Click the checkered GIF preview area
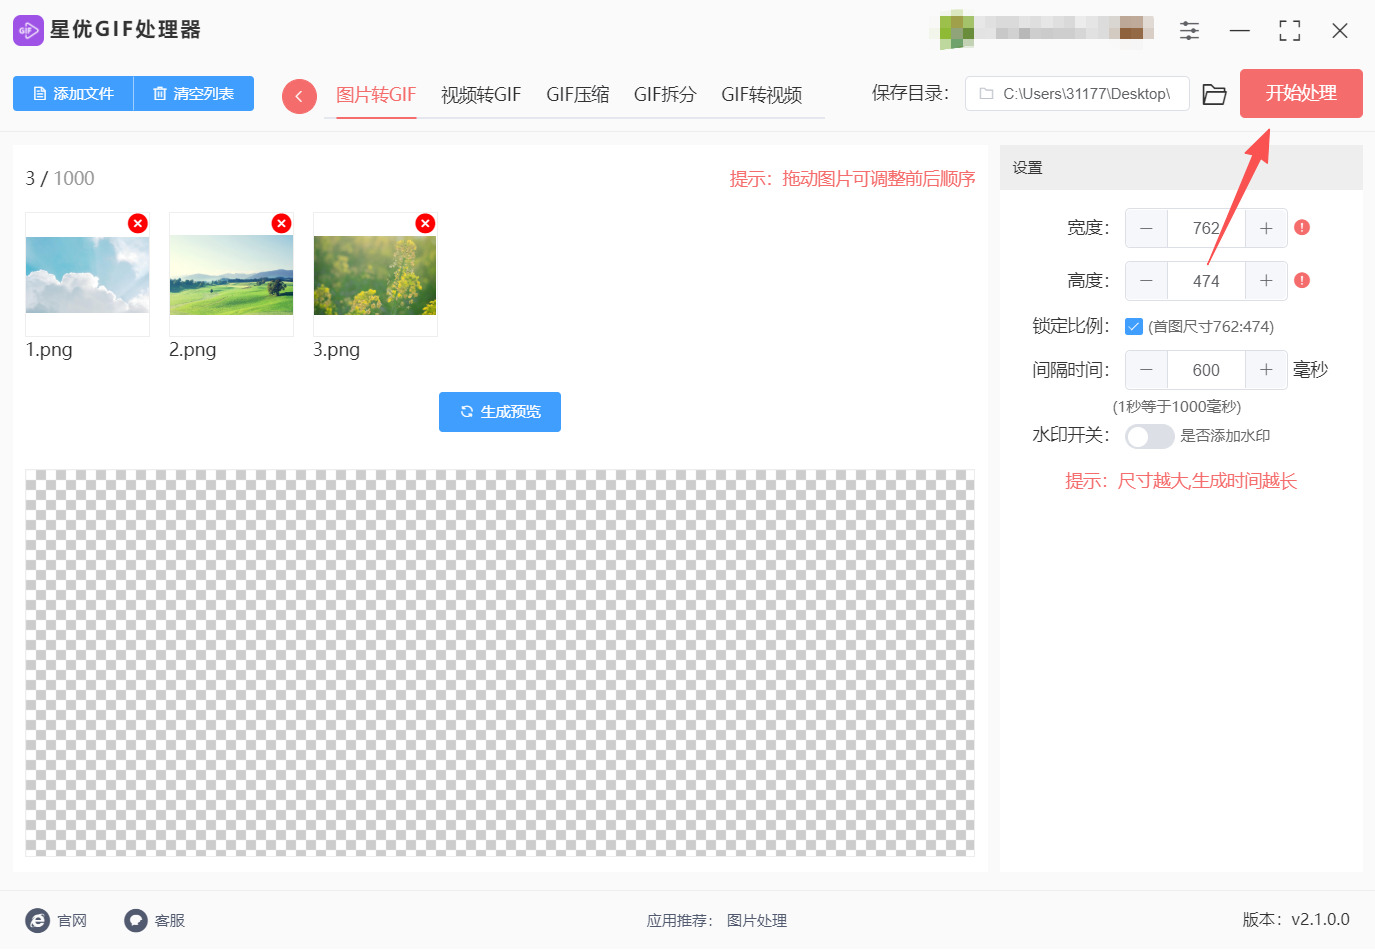Screen dimensions: 1375x950 click(x=500, y=663)
